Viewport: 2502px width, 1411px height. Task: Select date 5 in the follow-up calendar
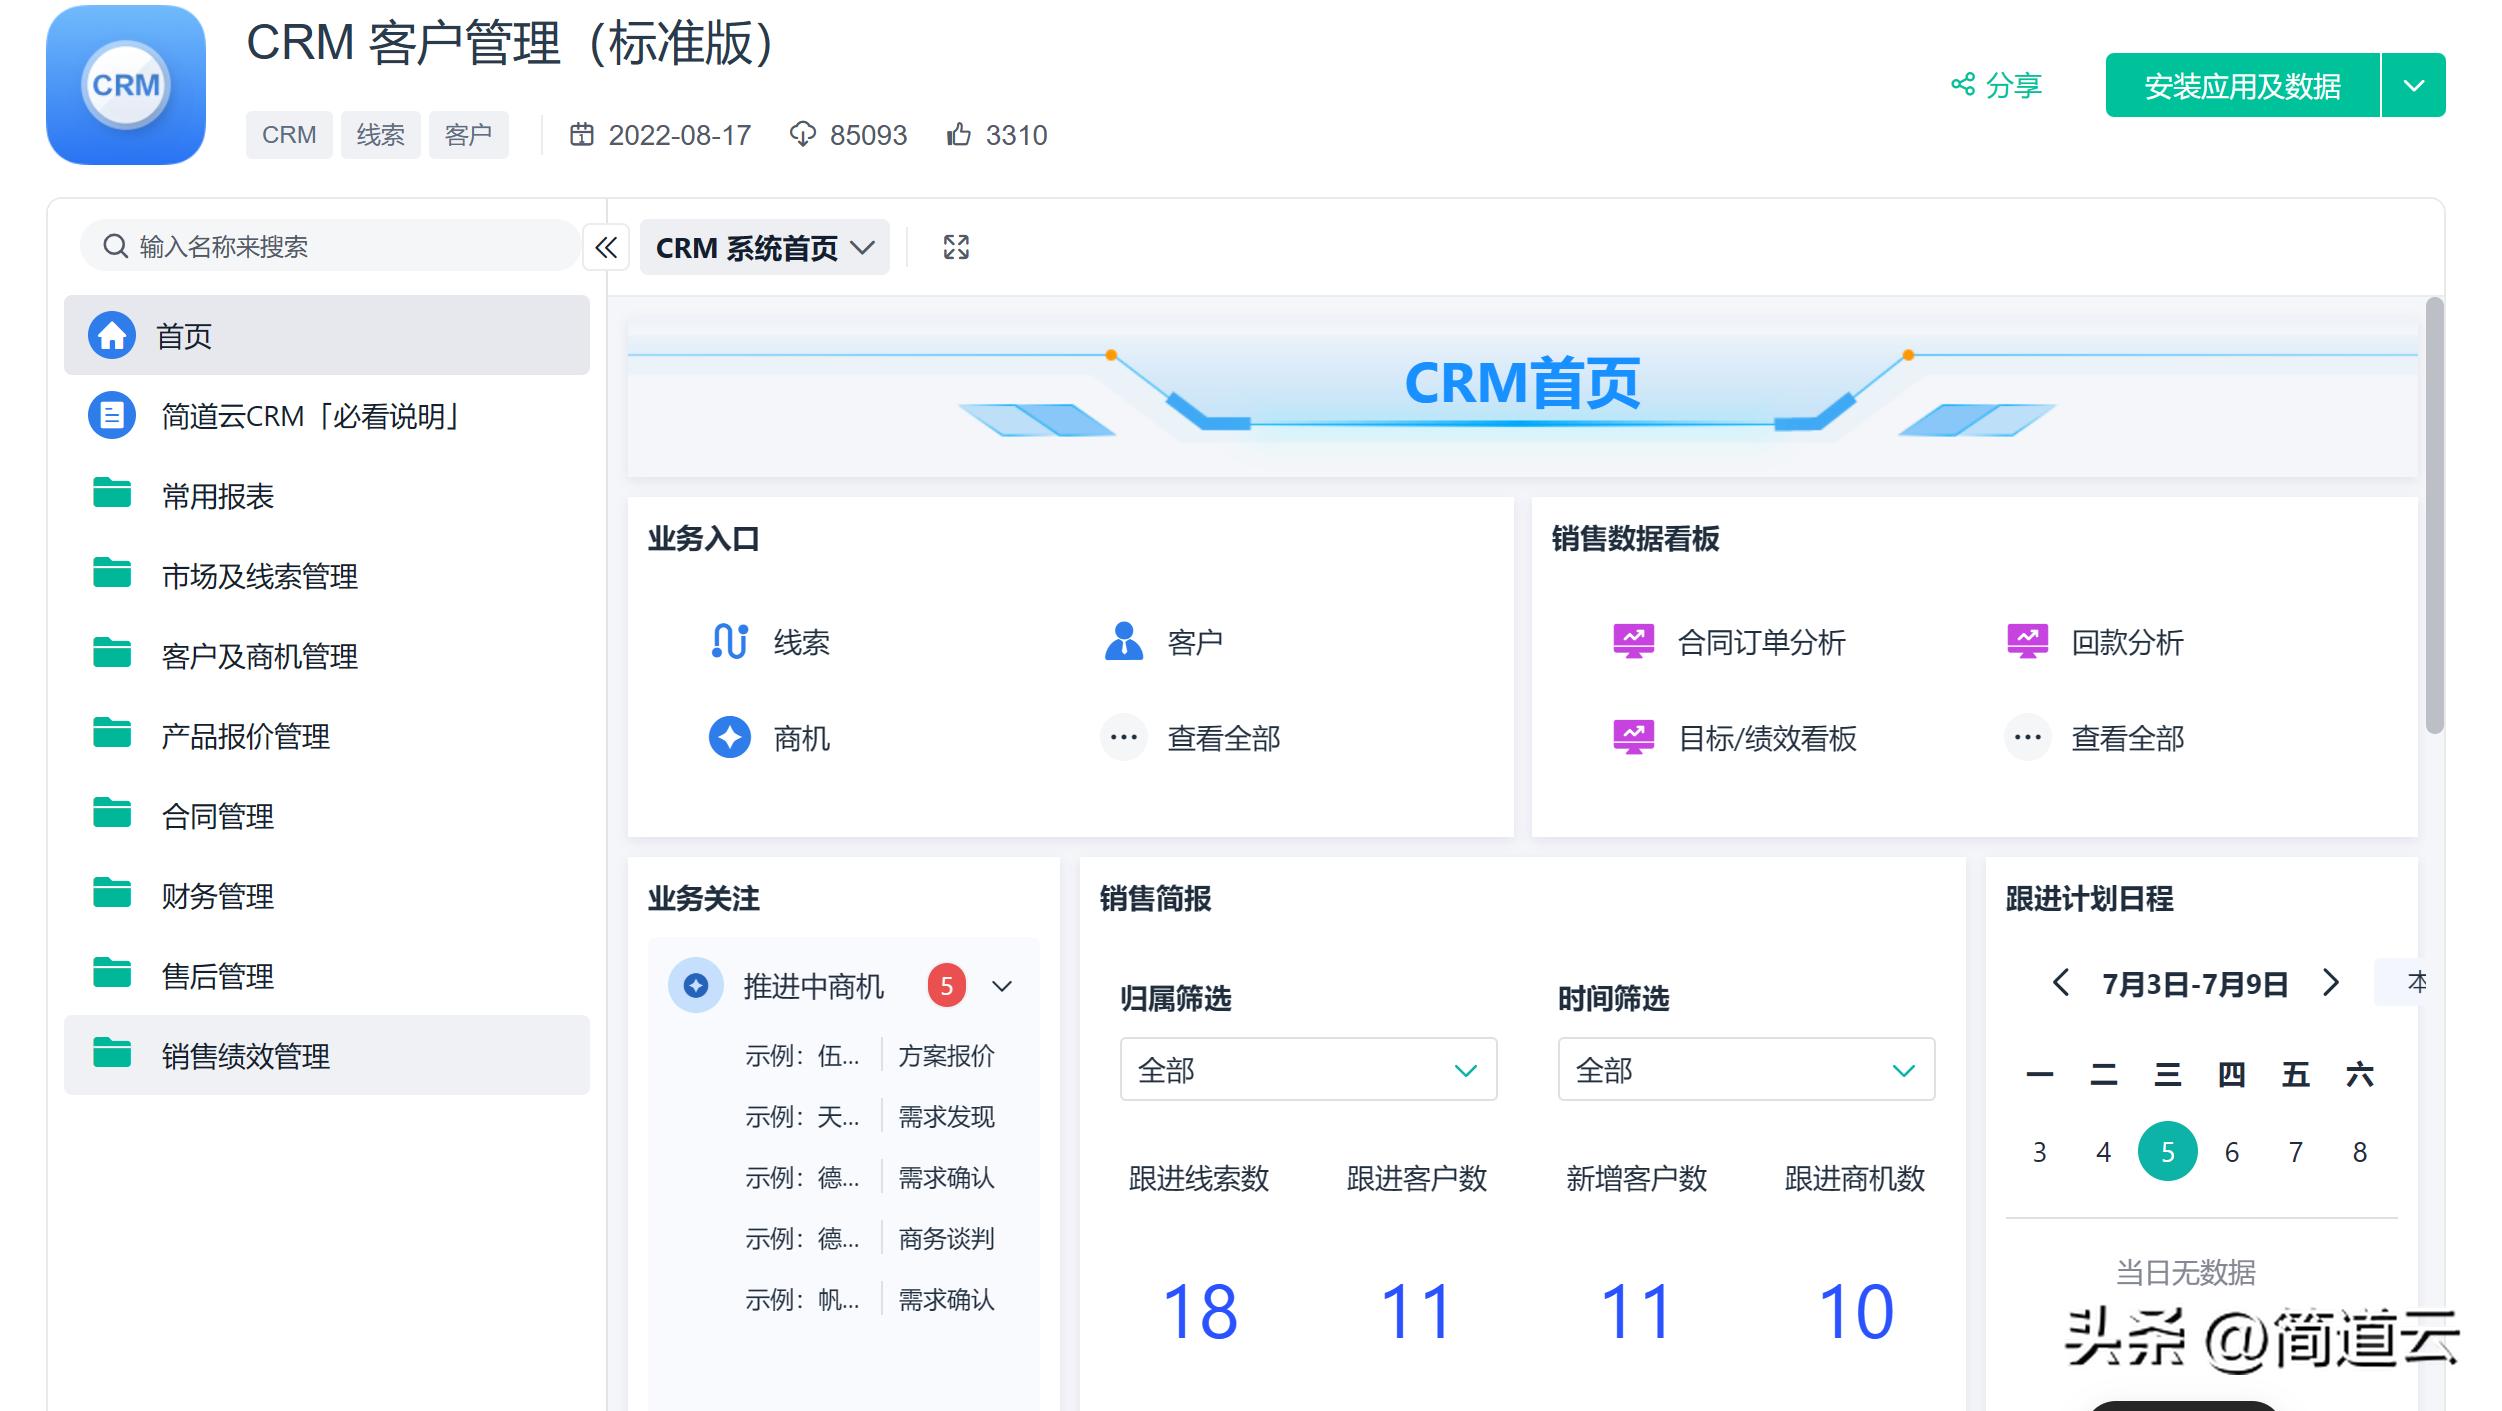2168,1150
